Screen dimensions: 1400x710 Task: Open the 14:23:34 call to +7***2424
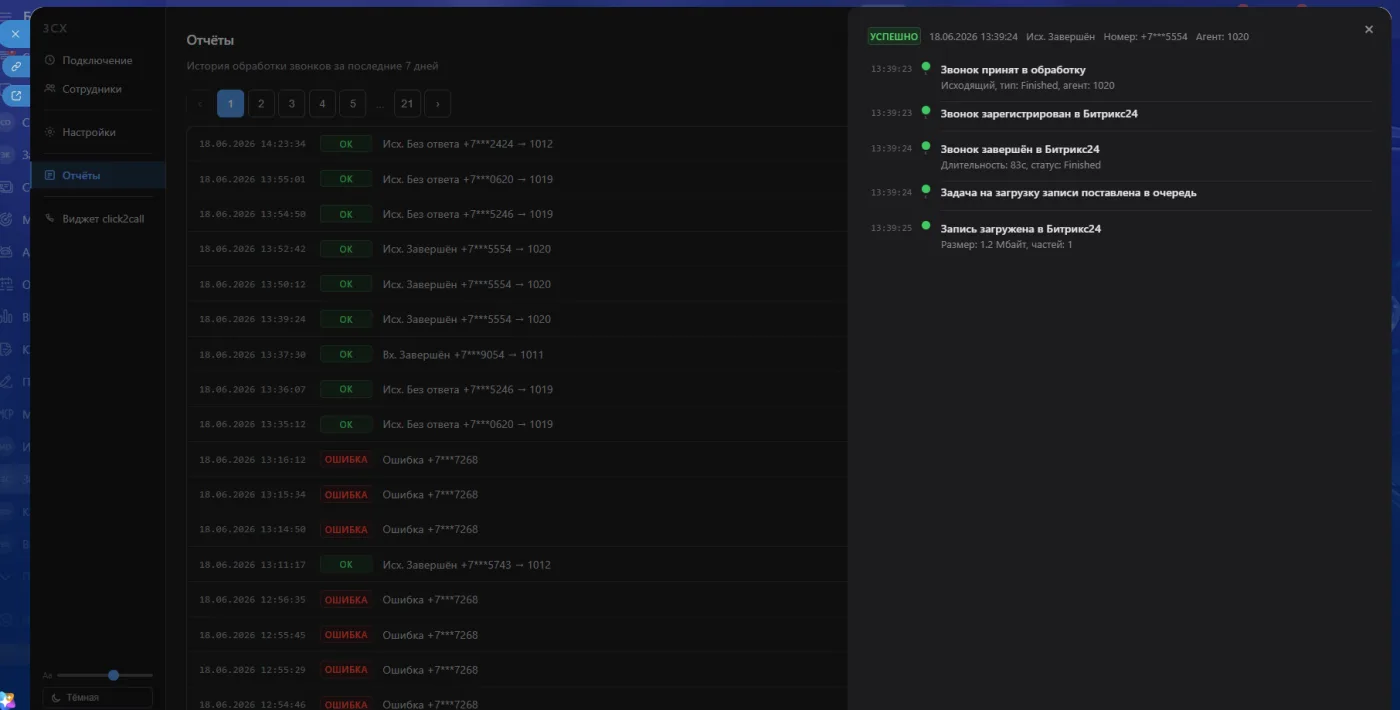tap(517, 144)
